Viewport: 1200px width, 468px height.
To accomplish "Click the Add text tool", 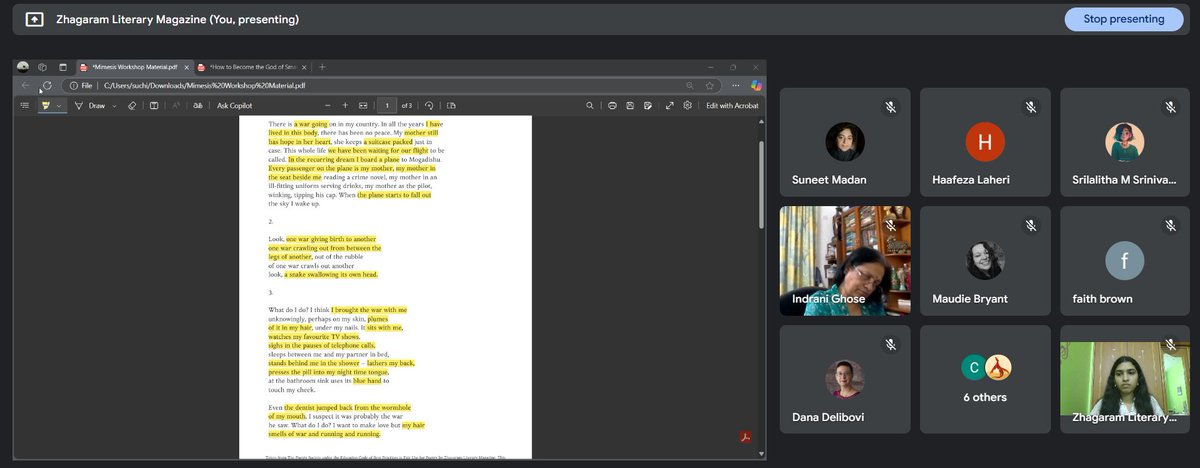I will pyautogui.click(x=153, y=105).
